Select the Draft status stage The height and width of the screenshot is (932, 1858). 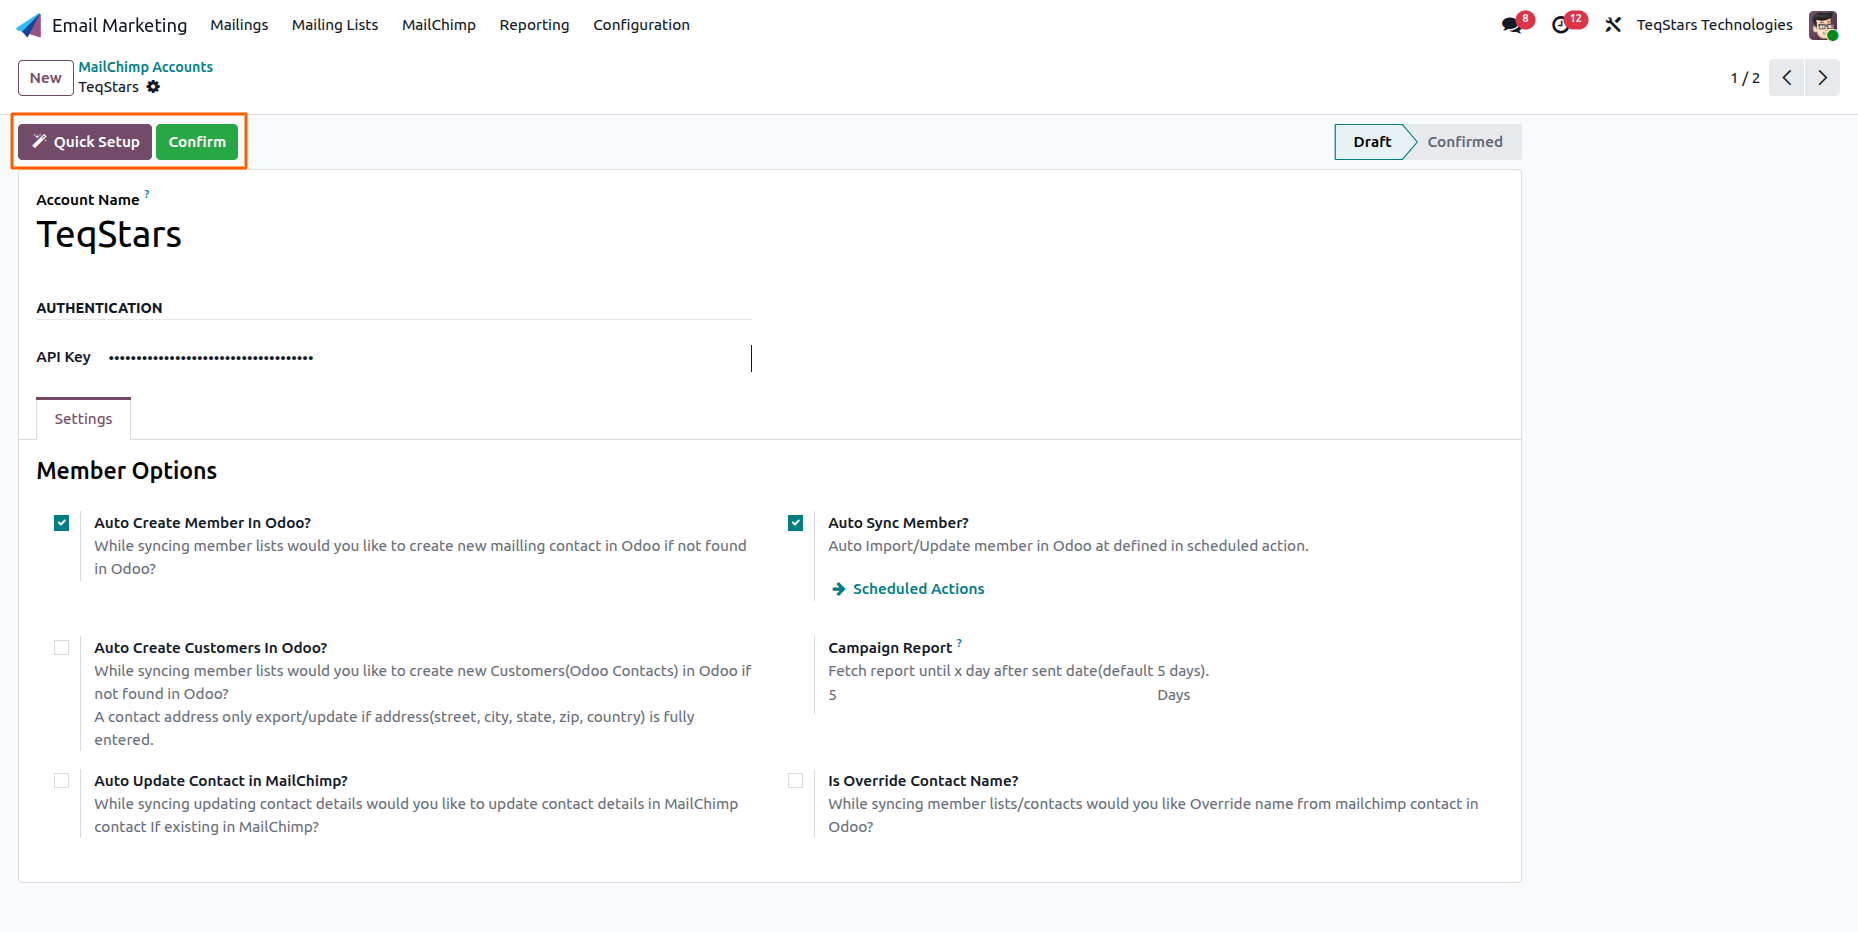click(x=1372, y=142)
